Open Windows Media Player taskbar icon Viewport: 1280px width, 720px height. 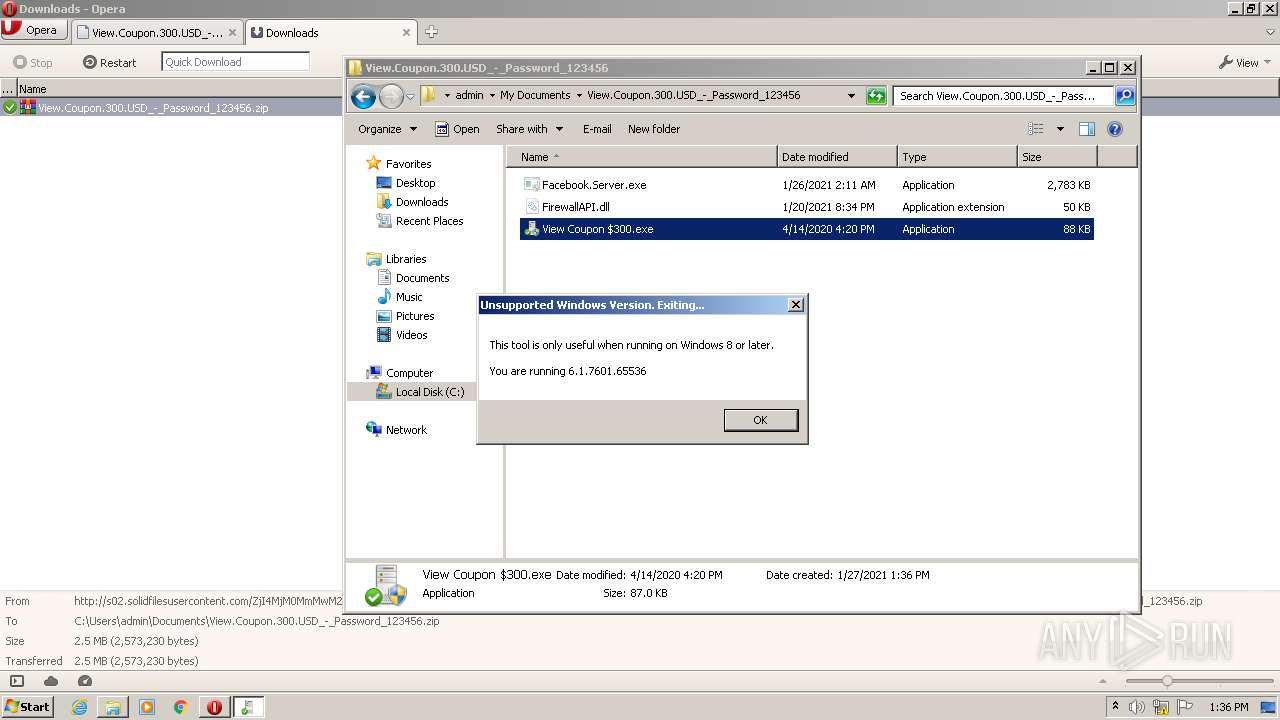[147, 707]
